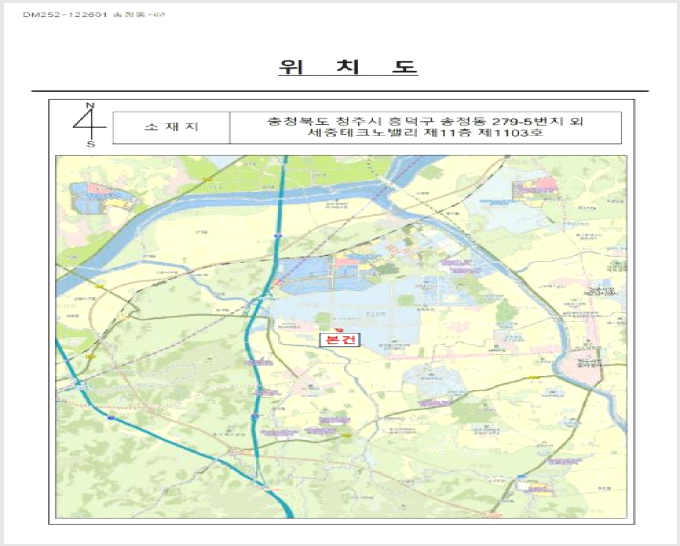Click the 위치도 page title
The width and height of the screenshot is (680, 546).
point(348,67)
